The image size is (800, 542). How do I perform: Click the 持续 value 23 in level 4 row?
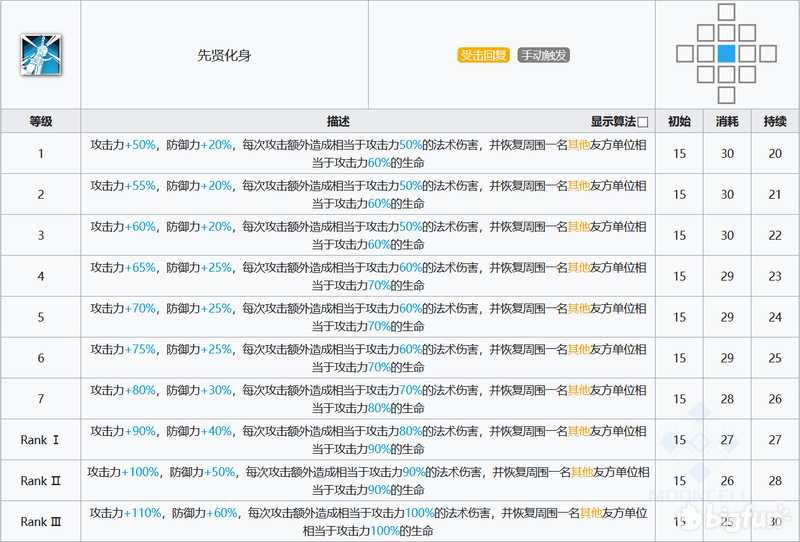point(775,276)
